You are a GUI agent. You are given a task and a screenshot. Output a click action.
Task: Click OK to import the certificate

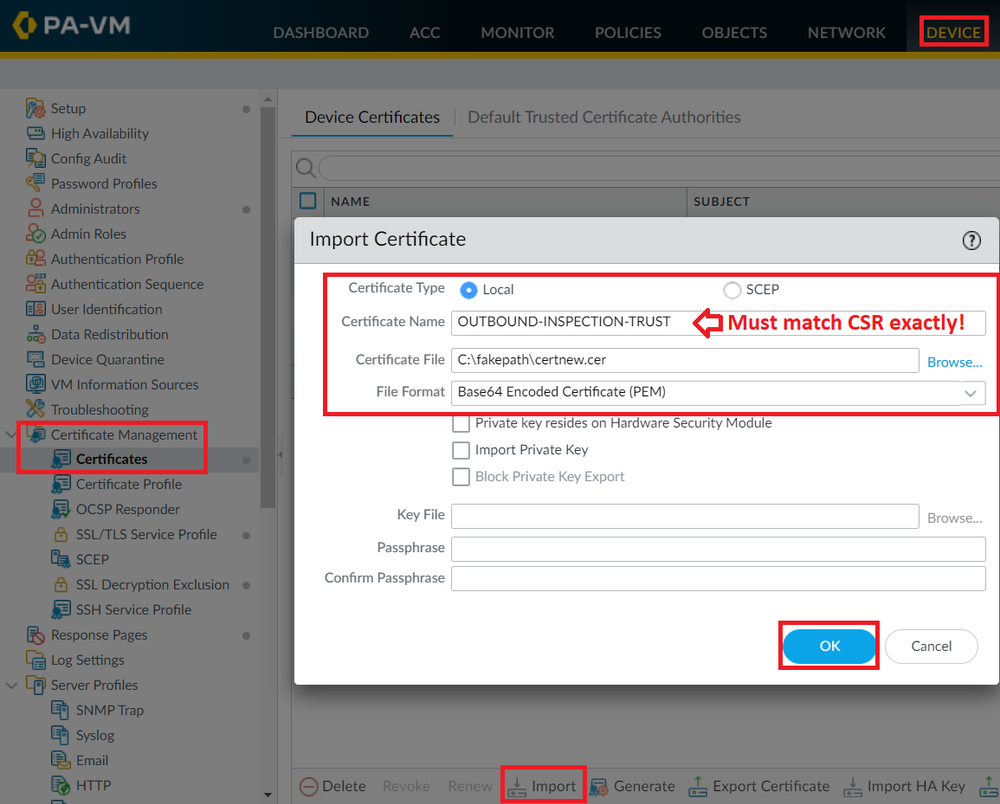click(828, 646)
